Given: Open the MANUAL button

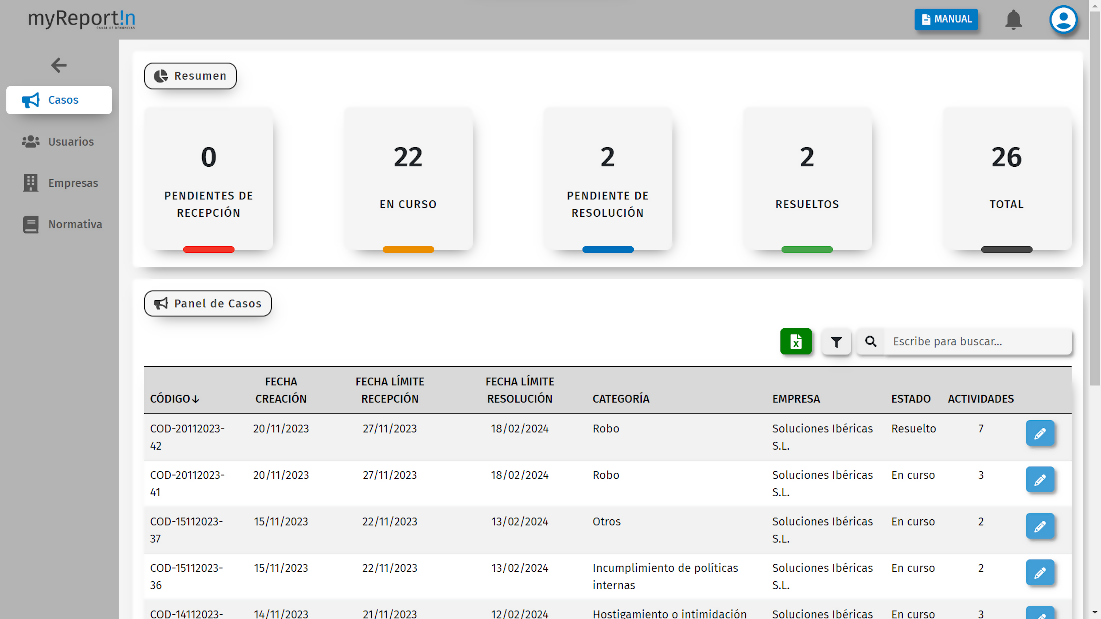Looking at the screenshot, I should point(945,19).
